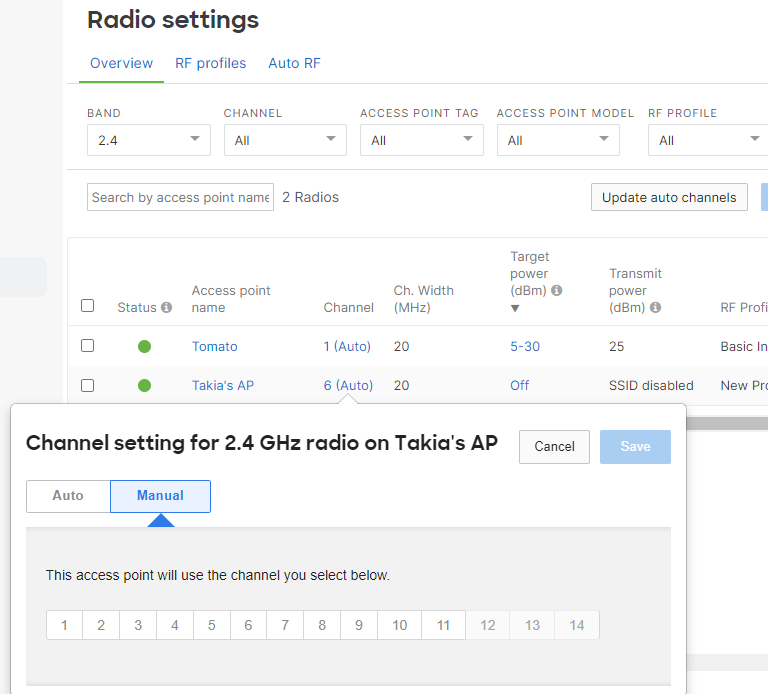Screen dimensions: 768x694
Task: Select manual channel 5
Action: pos(212,625)
